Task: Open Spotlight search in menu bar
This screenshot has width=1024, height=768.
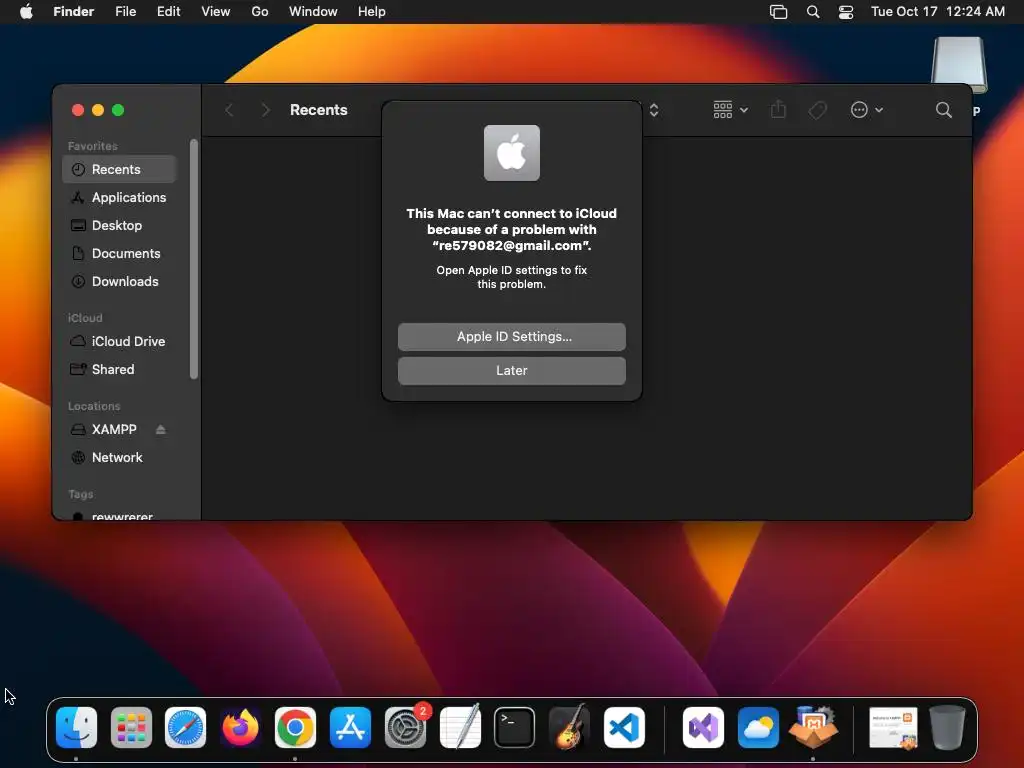Action: click(x=813, y=11)
